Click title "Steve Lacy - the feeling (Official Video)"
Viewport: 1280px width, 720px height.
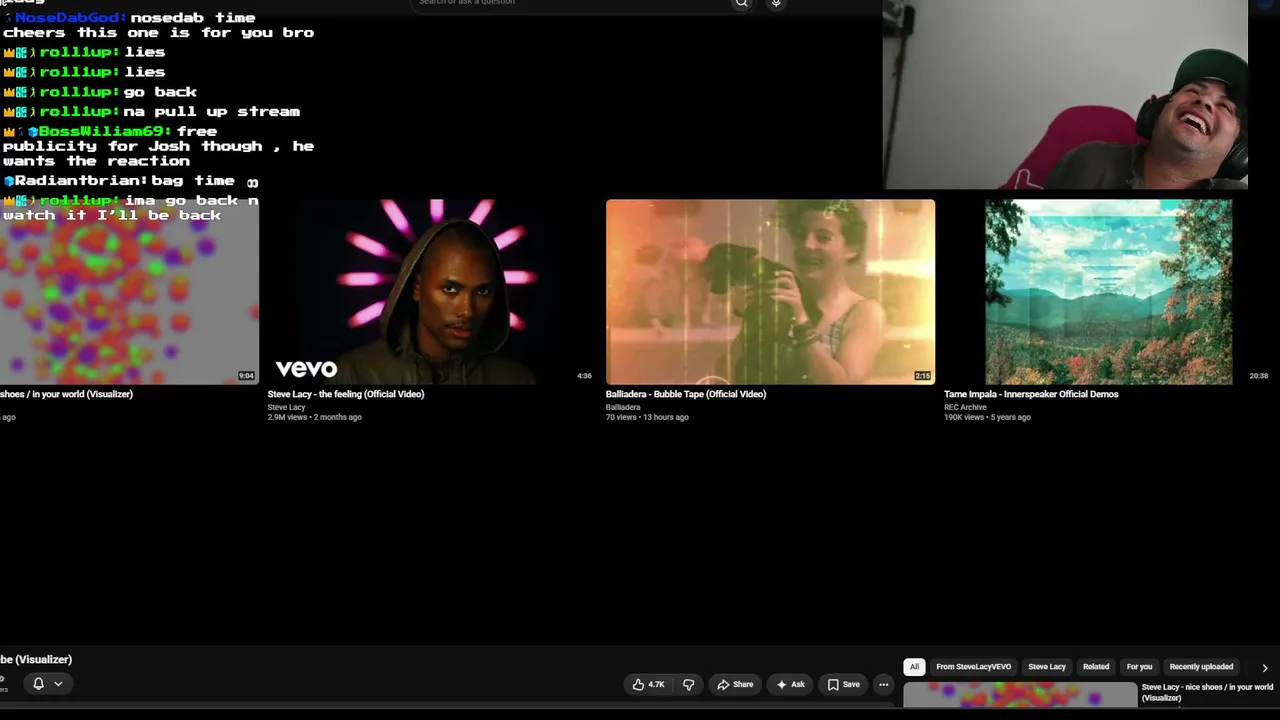click(x=346, y=394)
